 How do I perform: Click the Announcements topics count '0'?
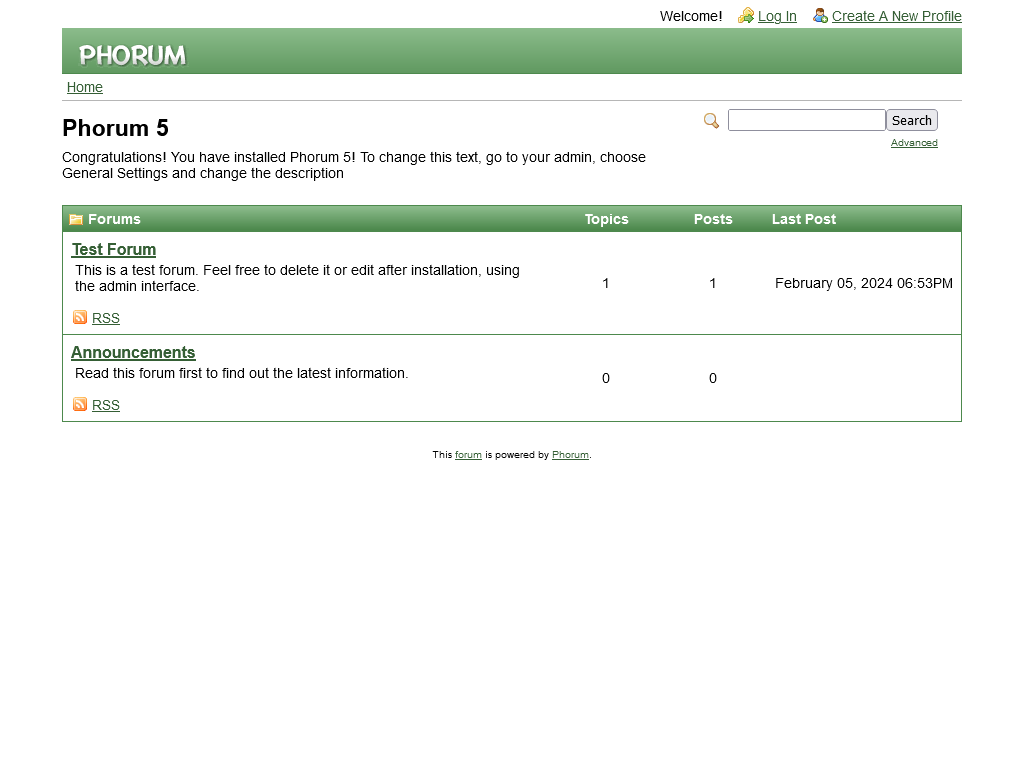coord(606,379)
